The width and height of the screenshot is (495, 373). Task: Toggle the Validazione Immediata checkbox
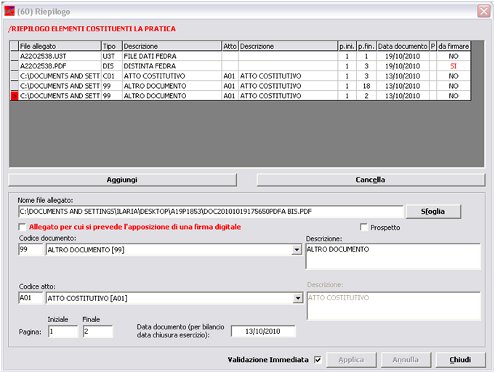coord(318,360)
